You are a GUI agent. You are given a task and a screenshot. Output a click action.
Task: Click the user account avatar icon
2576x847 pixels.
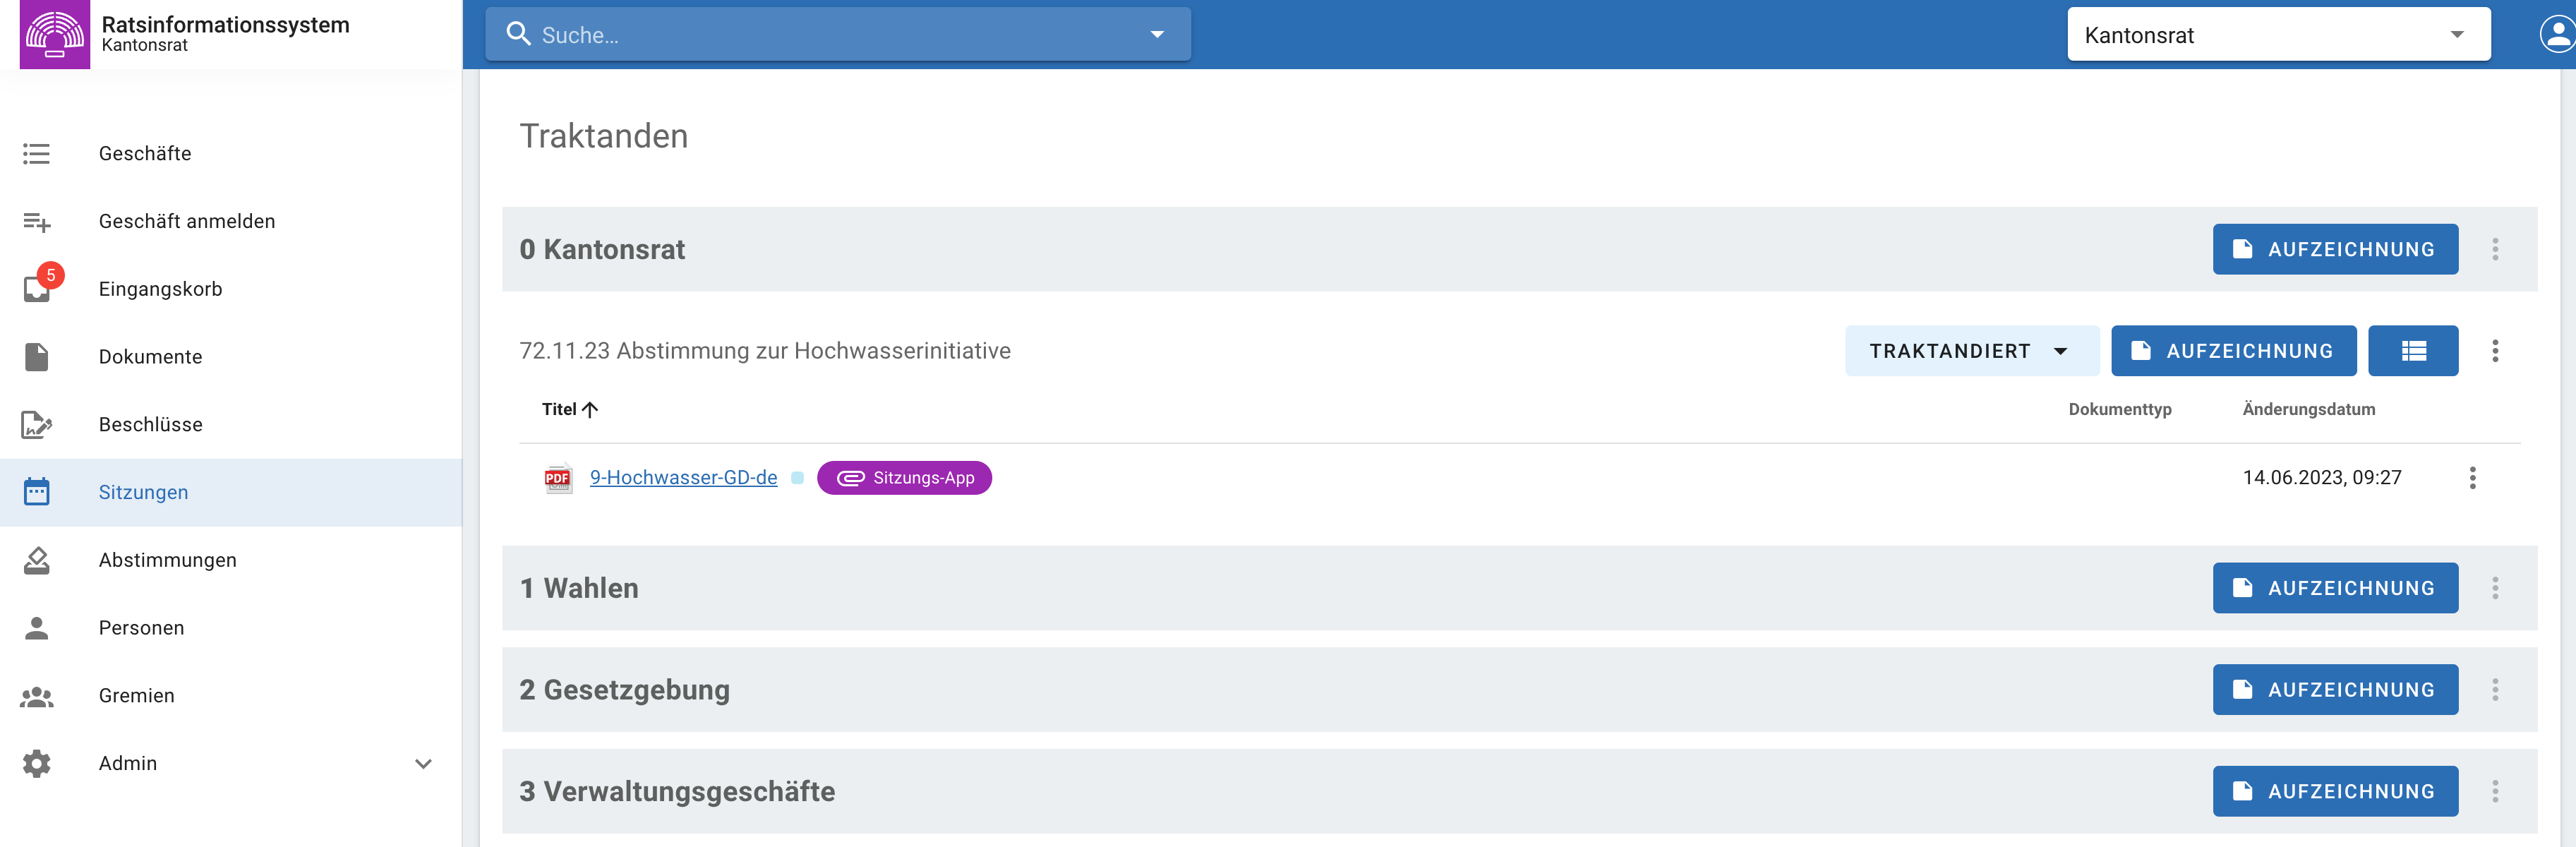[2556, 35]
